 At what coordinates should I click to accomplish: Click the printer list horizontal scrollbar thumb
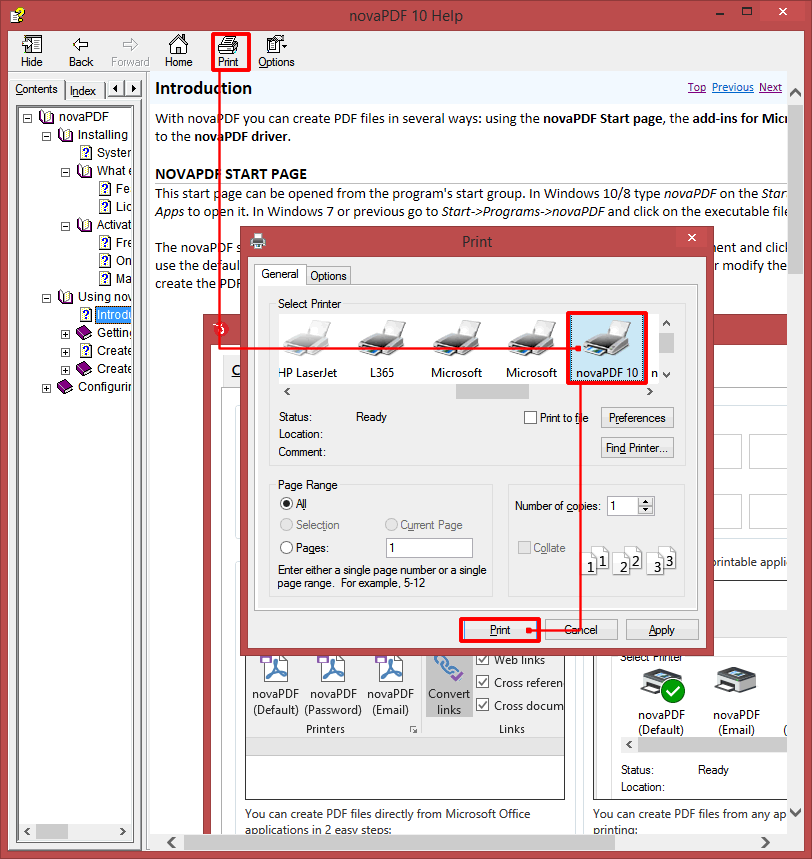click(492, 392)
